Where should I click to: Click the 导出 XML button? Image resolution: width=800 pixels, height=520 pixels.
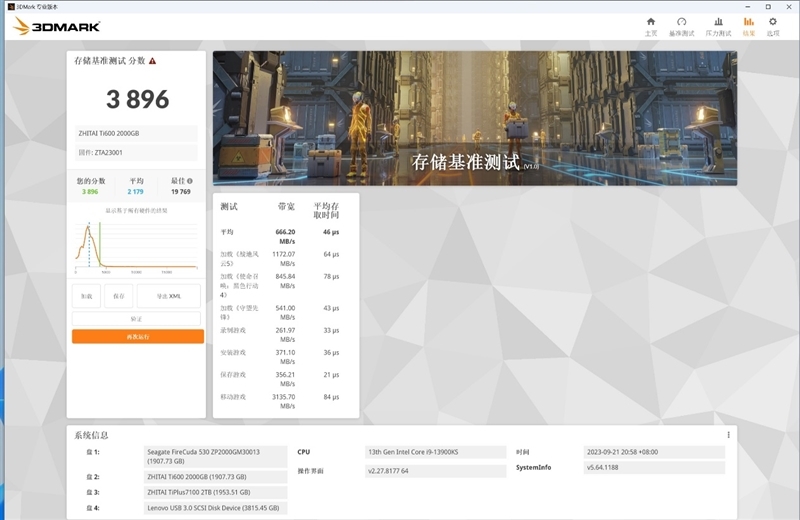tap(169, 296)
